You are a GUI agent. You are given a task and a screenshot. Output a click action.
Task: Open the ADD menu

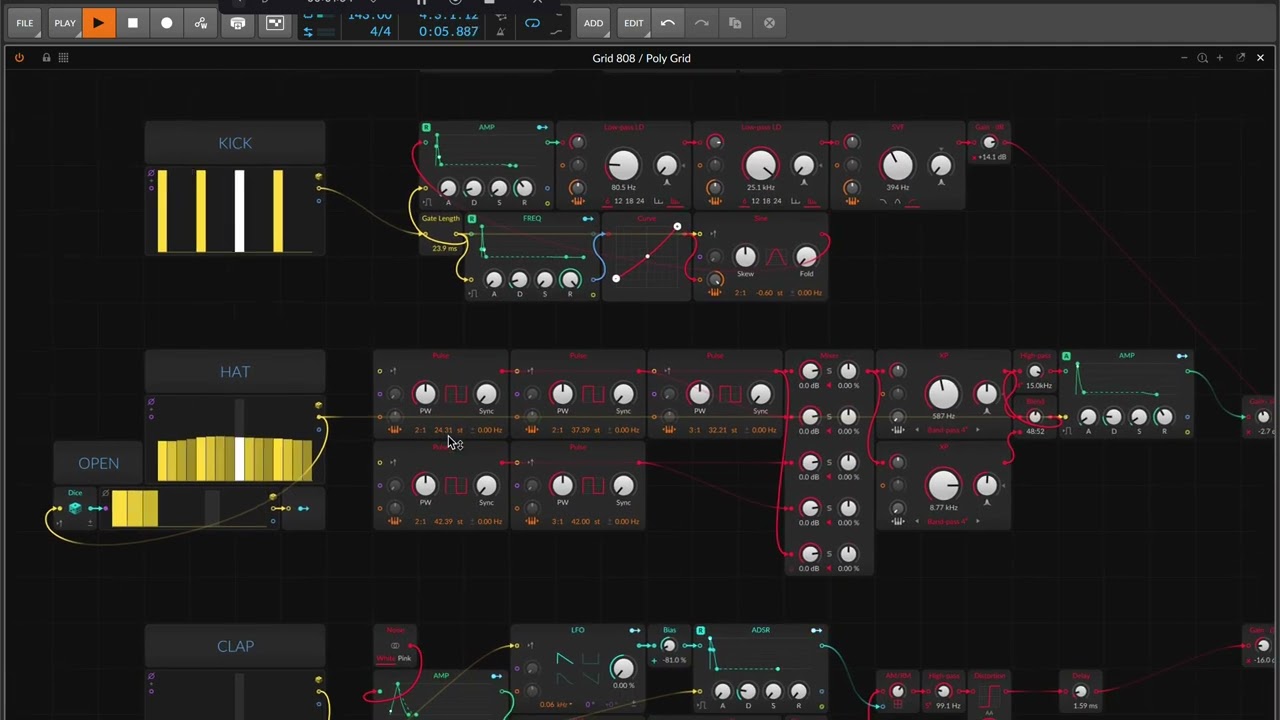[x=593, y=23]
